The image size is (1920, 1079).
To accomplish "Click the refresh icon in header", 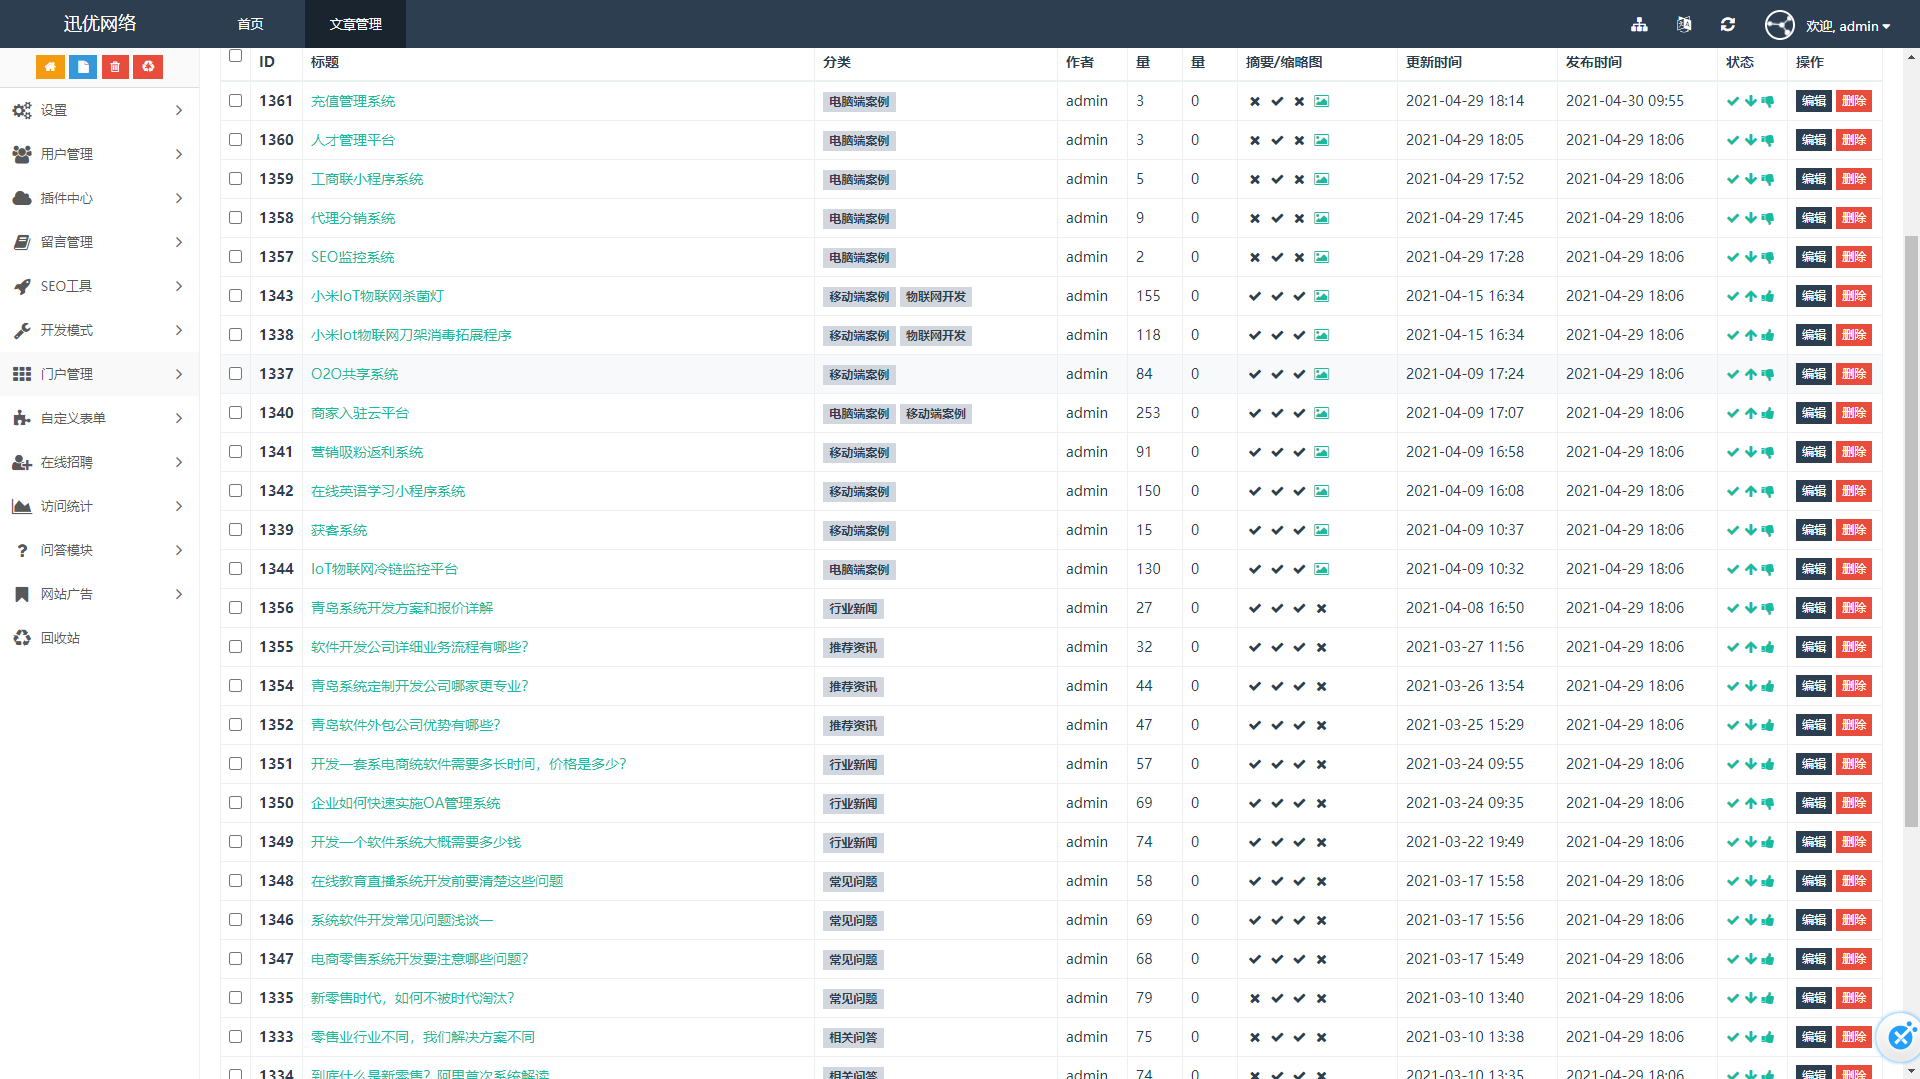I will 1728,25.
